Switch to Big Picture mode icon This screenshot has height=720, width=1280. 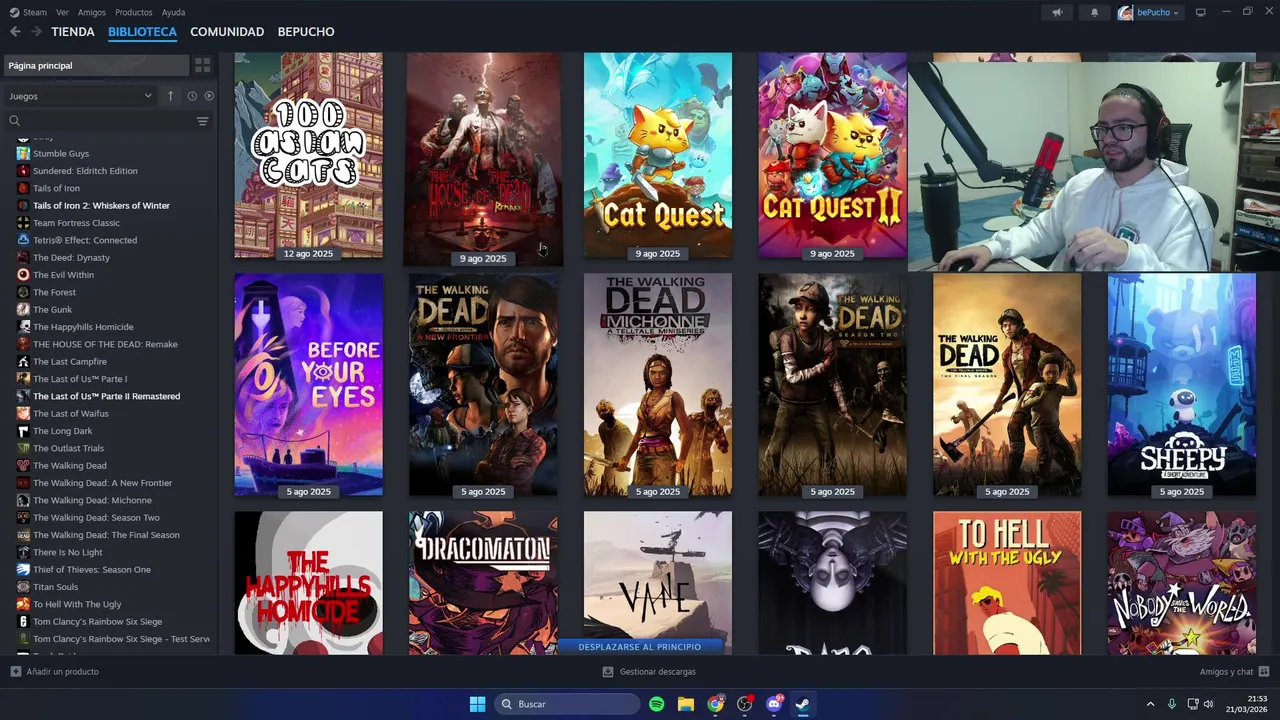click(1201, 12)
